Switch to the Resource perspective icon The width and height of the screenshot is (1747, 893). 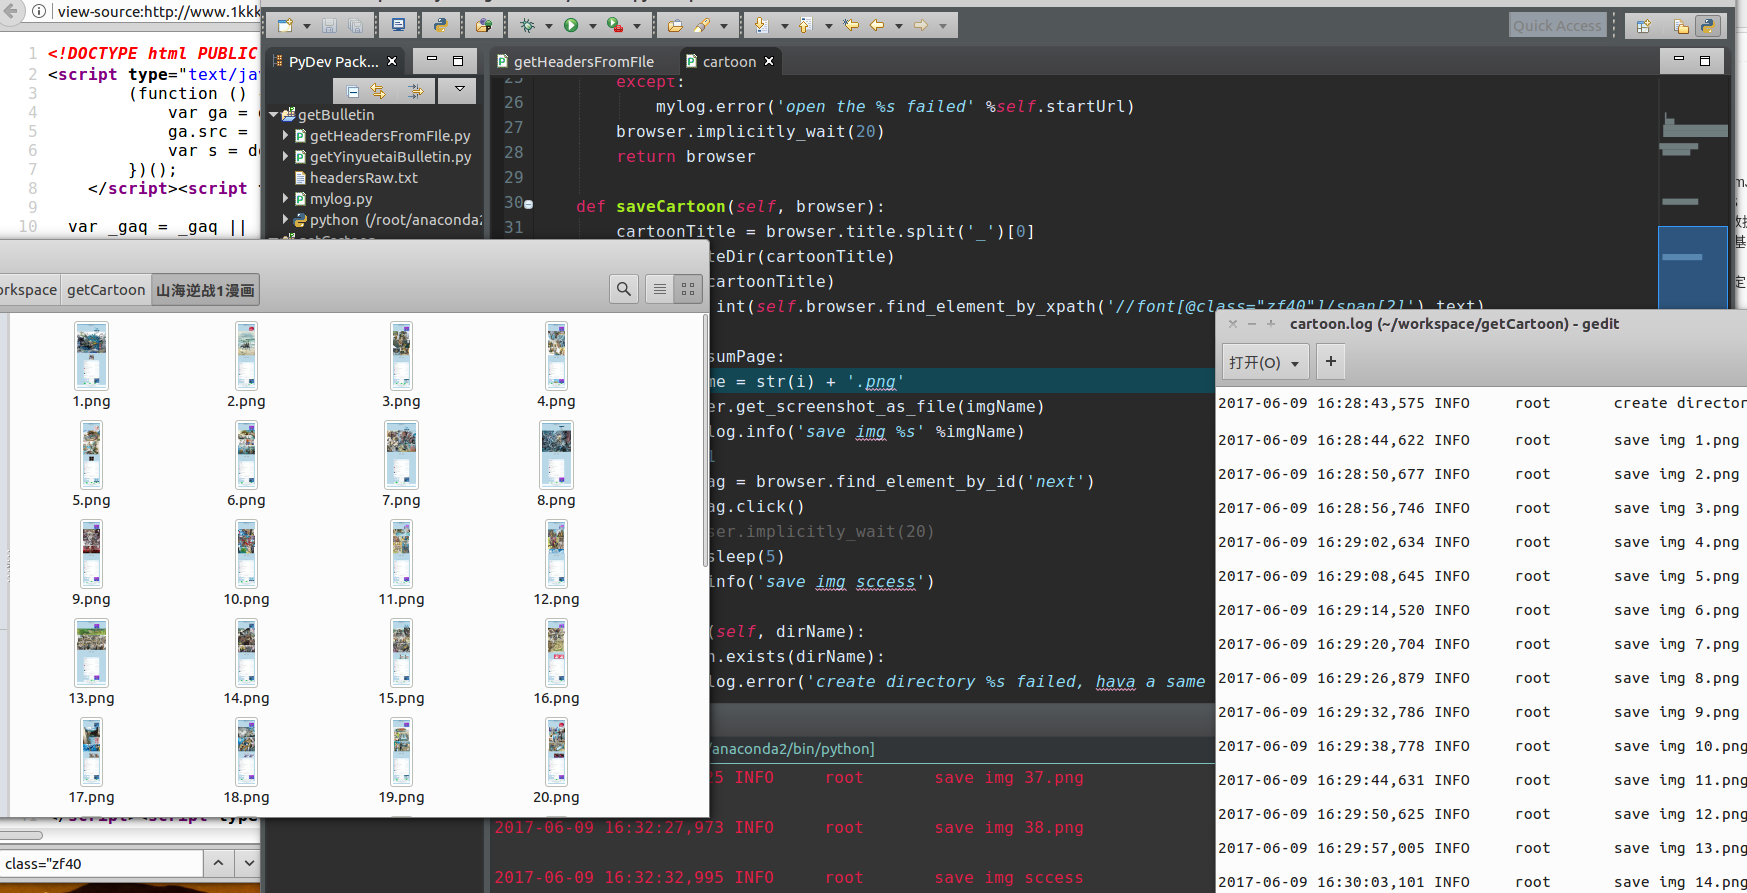pyautogui.click(x=1681, y=26)
